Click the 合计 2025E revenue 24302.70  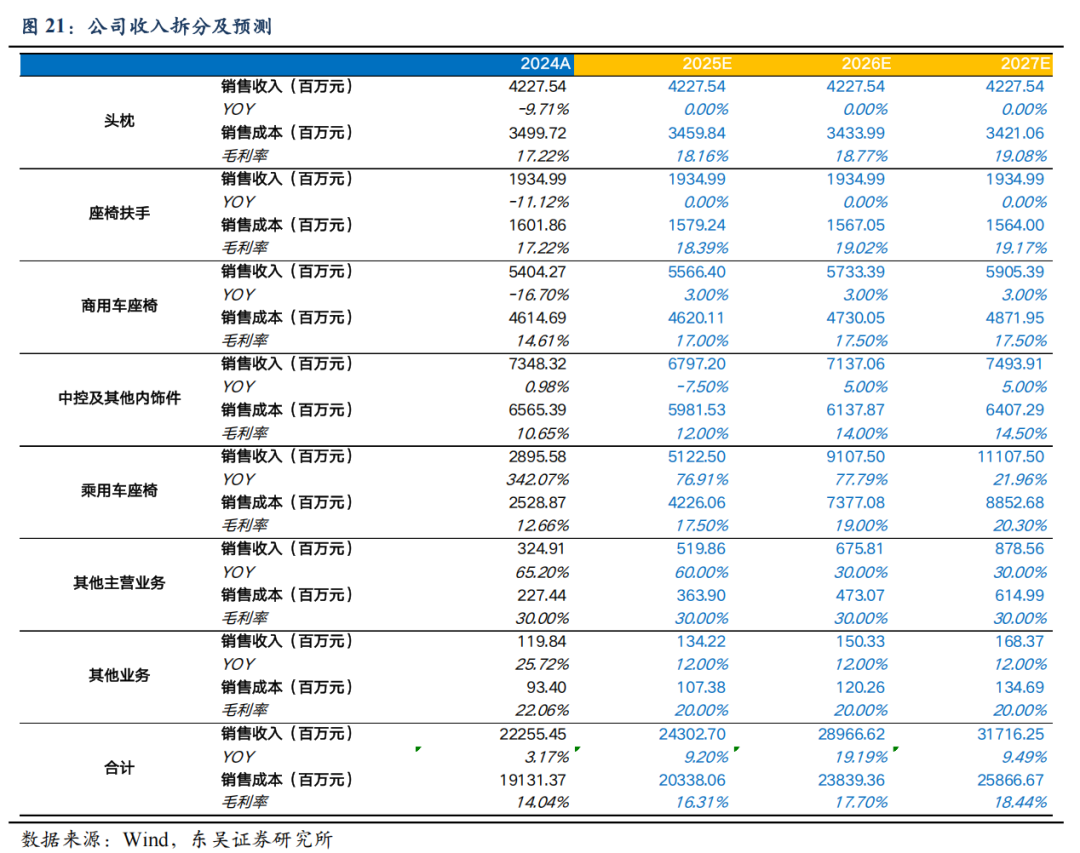[692, 734]
